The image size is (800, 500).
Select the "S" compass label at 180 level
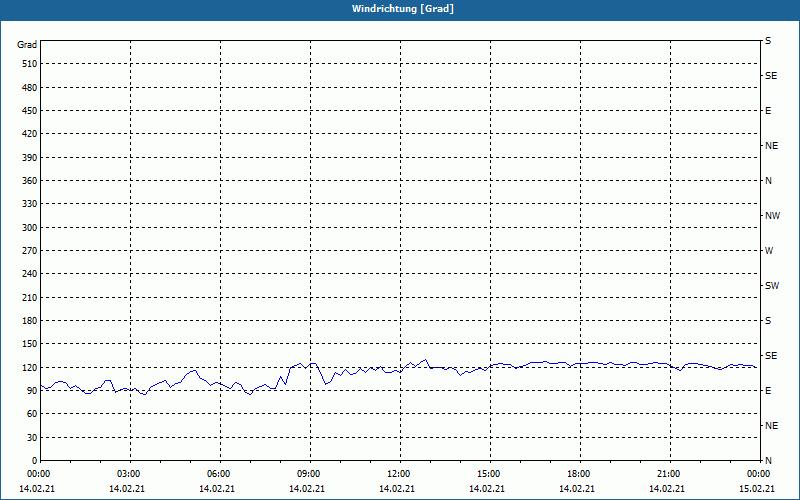point(768,321)
